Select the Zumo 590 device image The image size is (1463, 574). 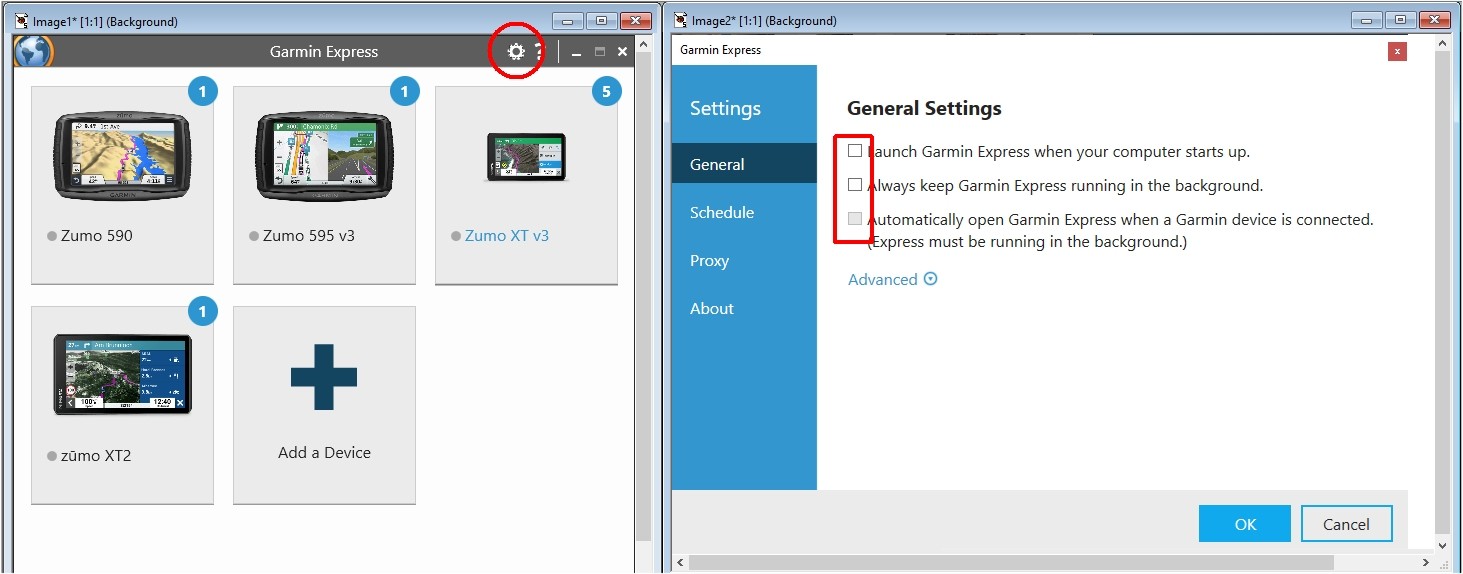tap(122, 157)
